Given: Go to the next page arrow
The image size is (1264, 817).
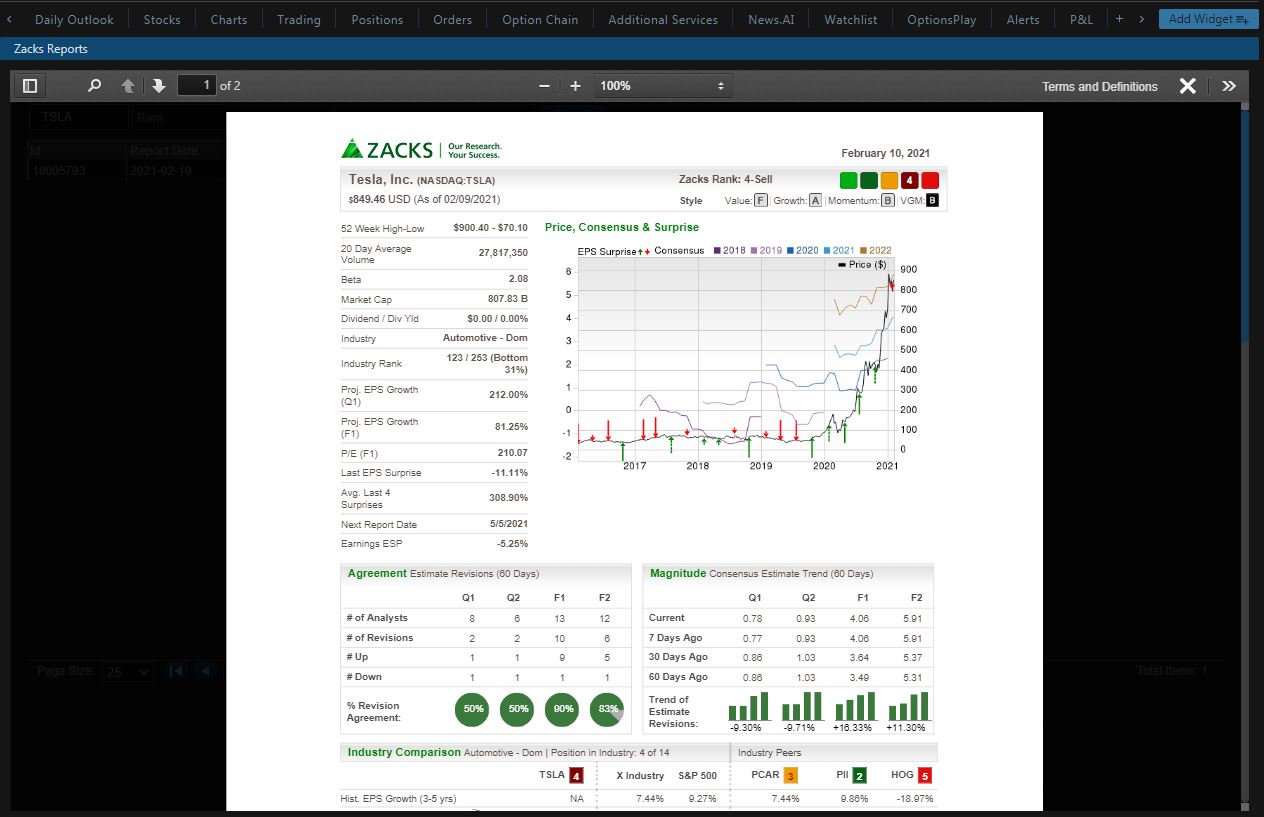Looking at the screenshot, I should tap(159, 85).
